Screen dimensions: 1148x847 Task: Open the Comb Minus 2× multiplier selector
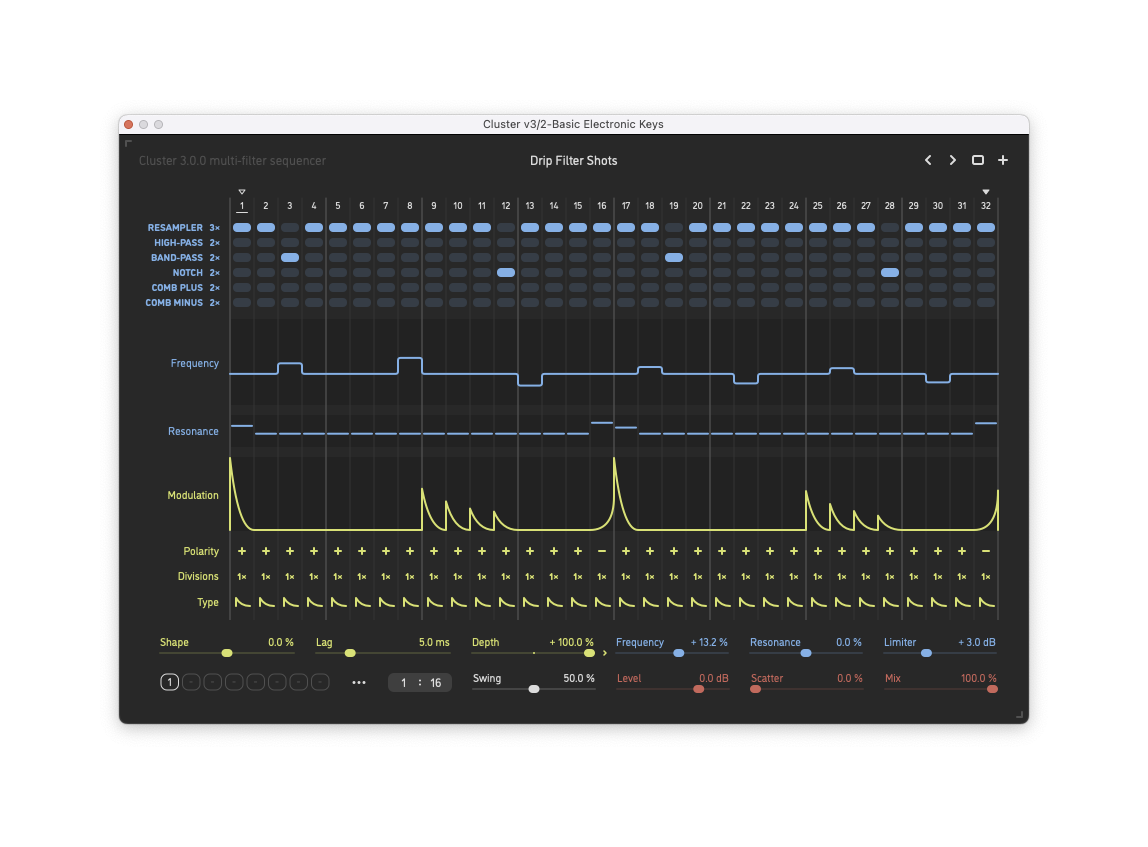(214, 303)
